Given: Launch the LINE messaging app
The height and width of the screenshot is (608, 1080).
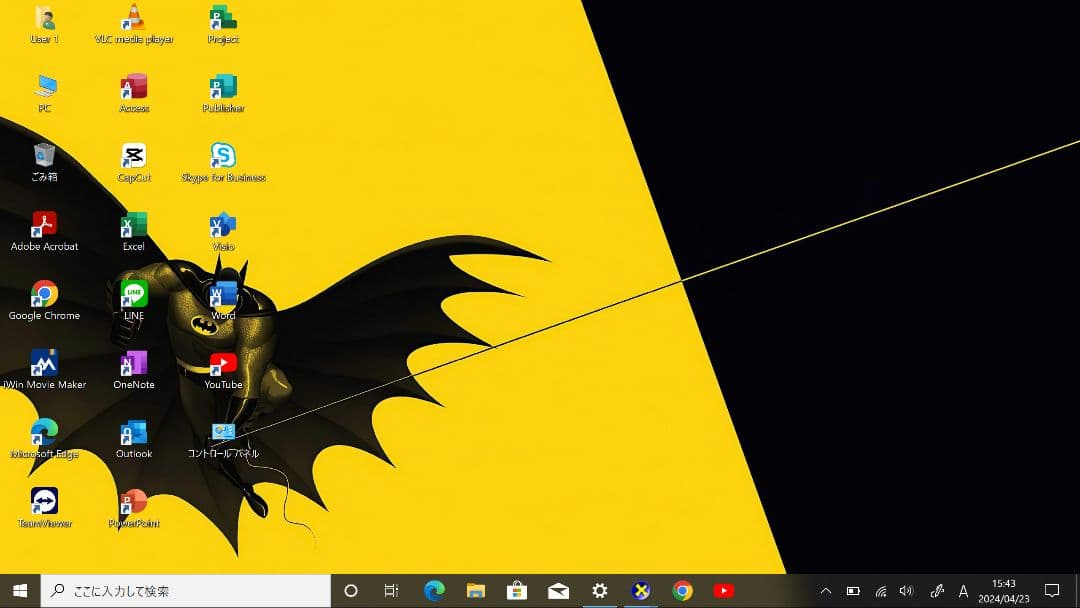Looking at the screenshot, I should [x=133, y=293].
